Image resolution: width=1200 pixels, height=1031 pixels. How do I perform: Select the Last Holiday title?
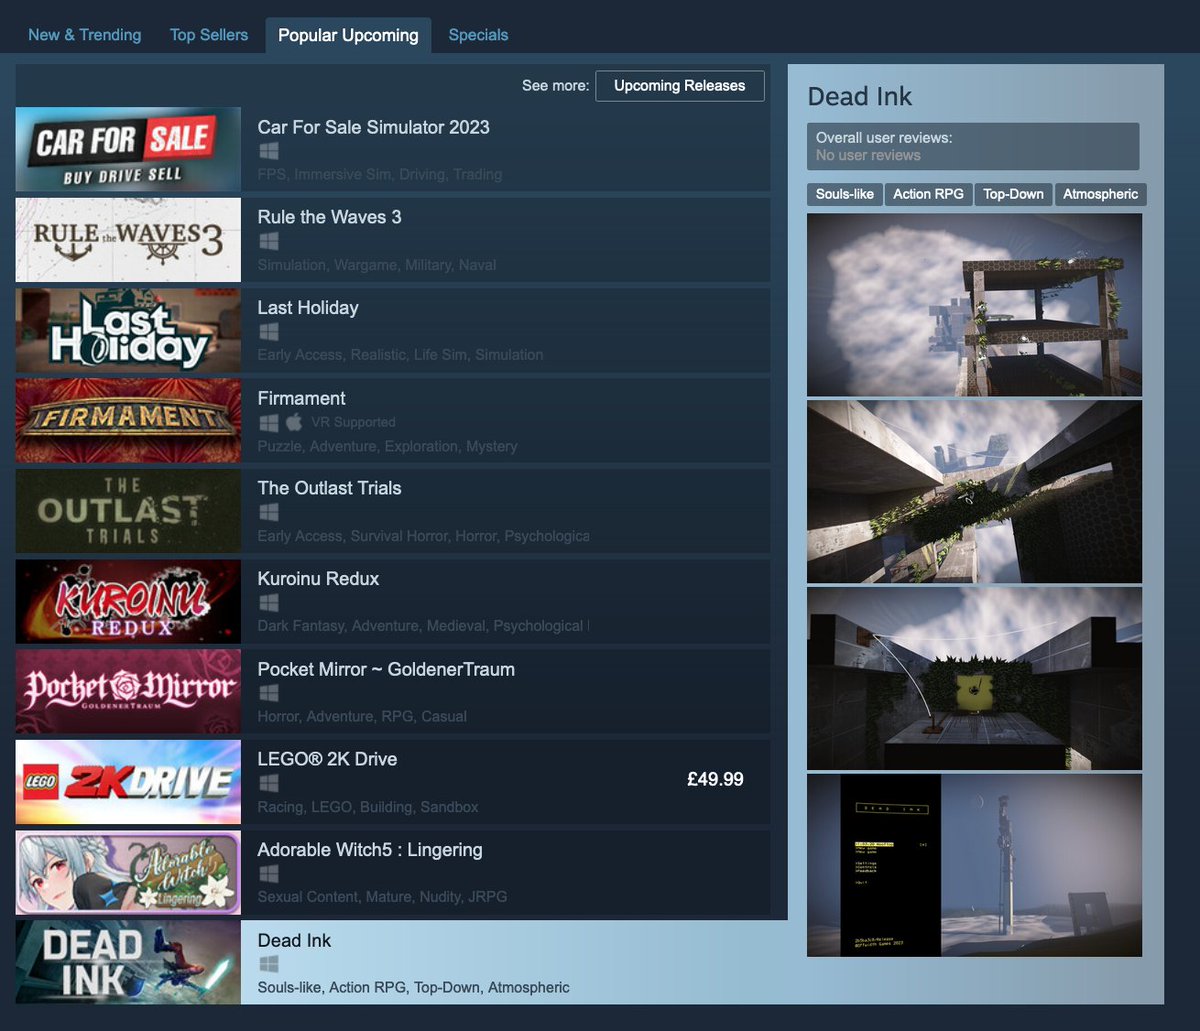pos(308,308)
